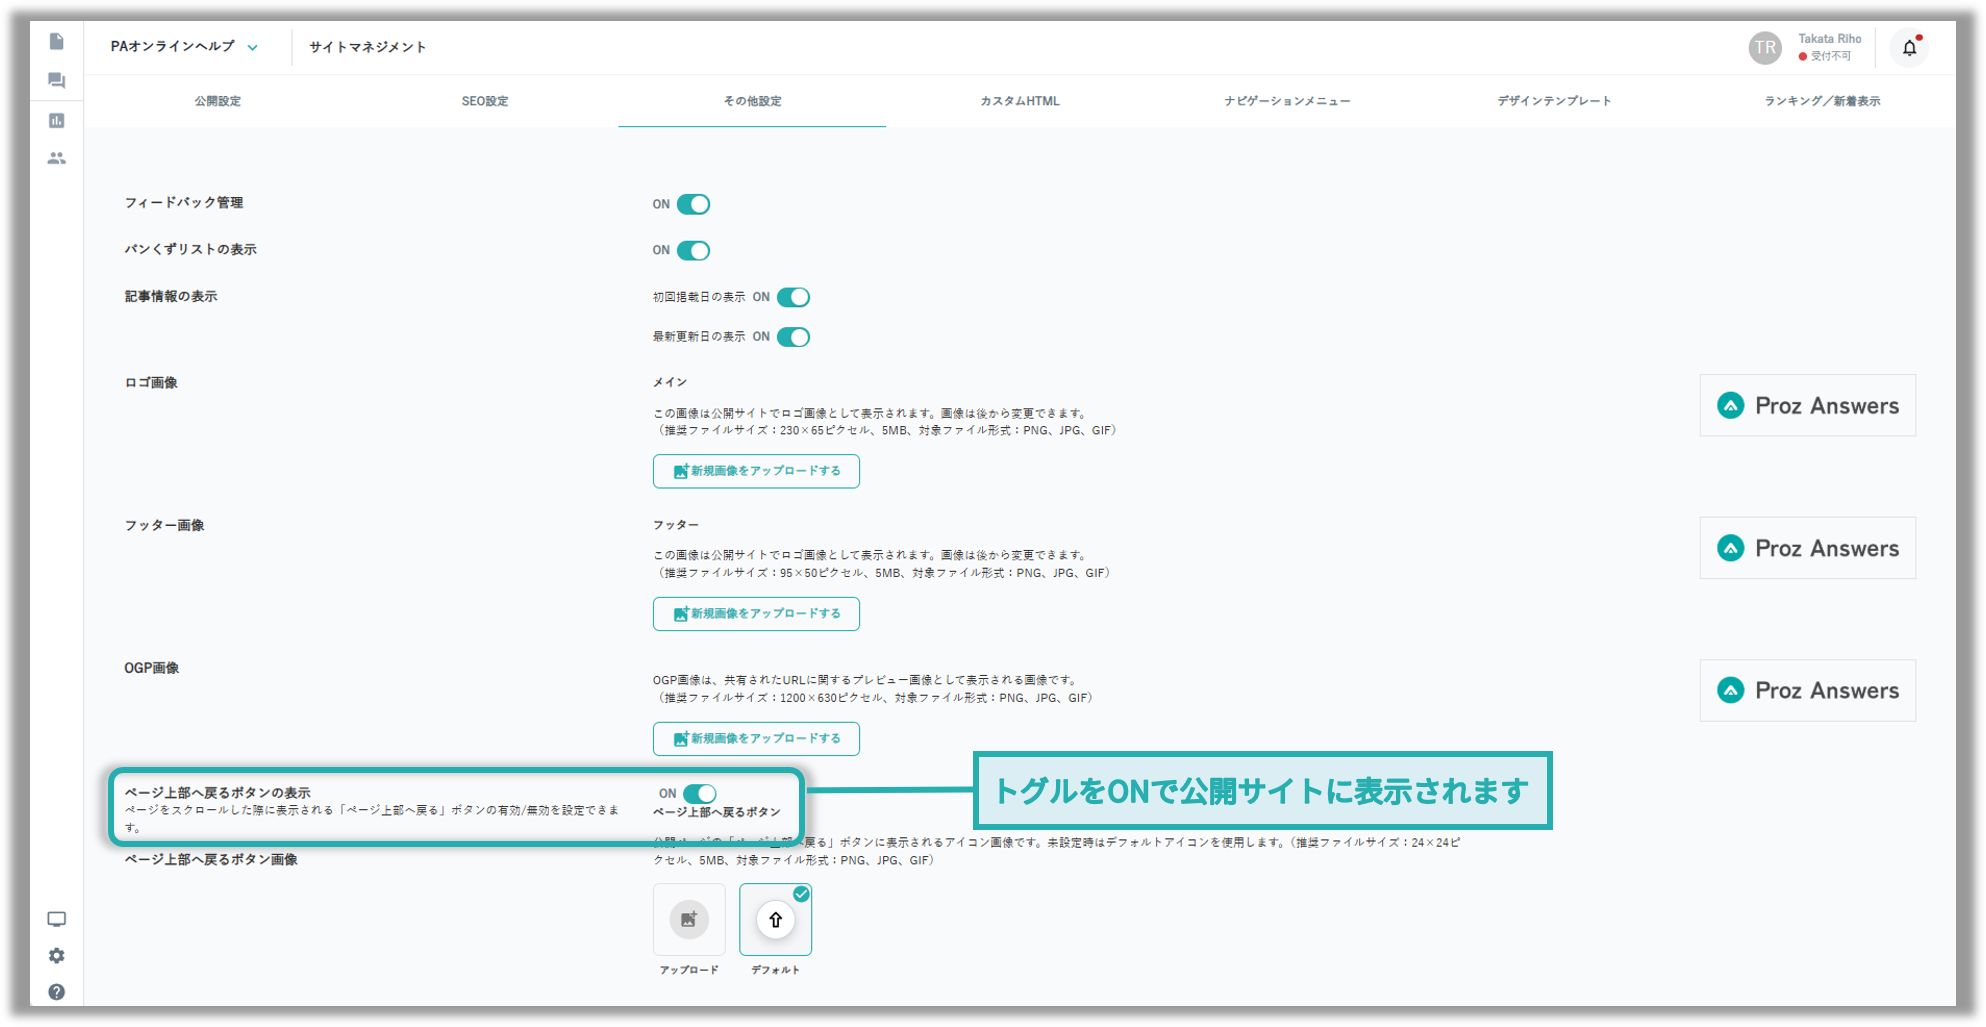
Task: Switch to カスタムHTML tab
Action: (1020, 101)
